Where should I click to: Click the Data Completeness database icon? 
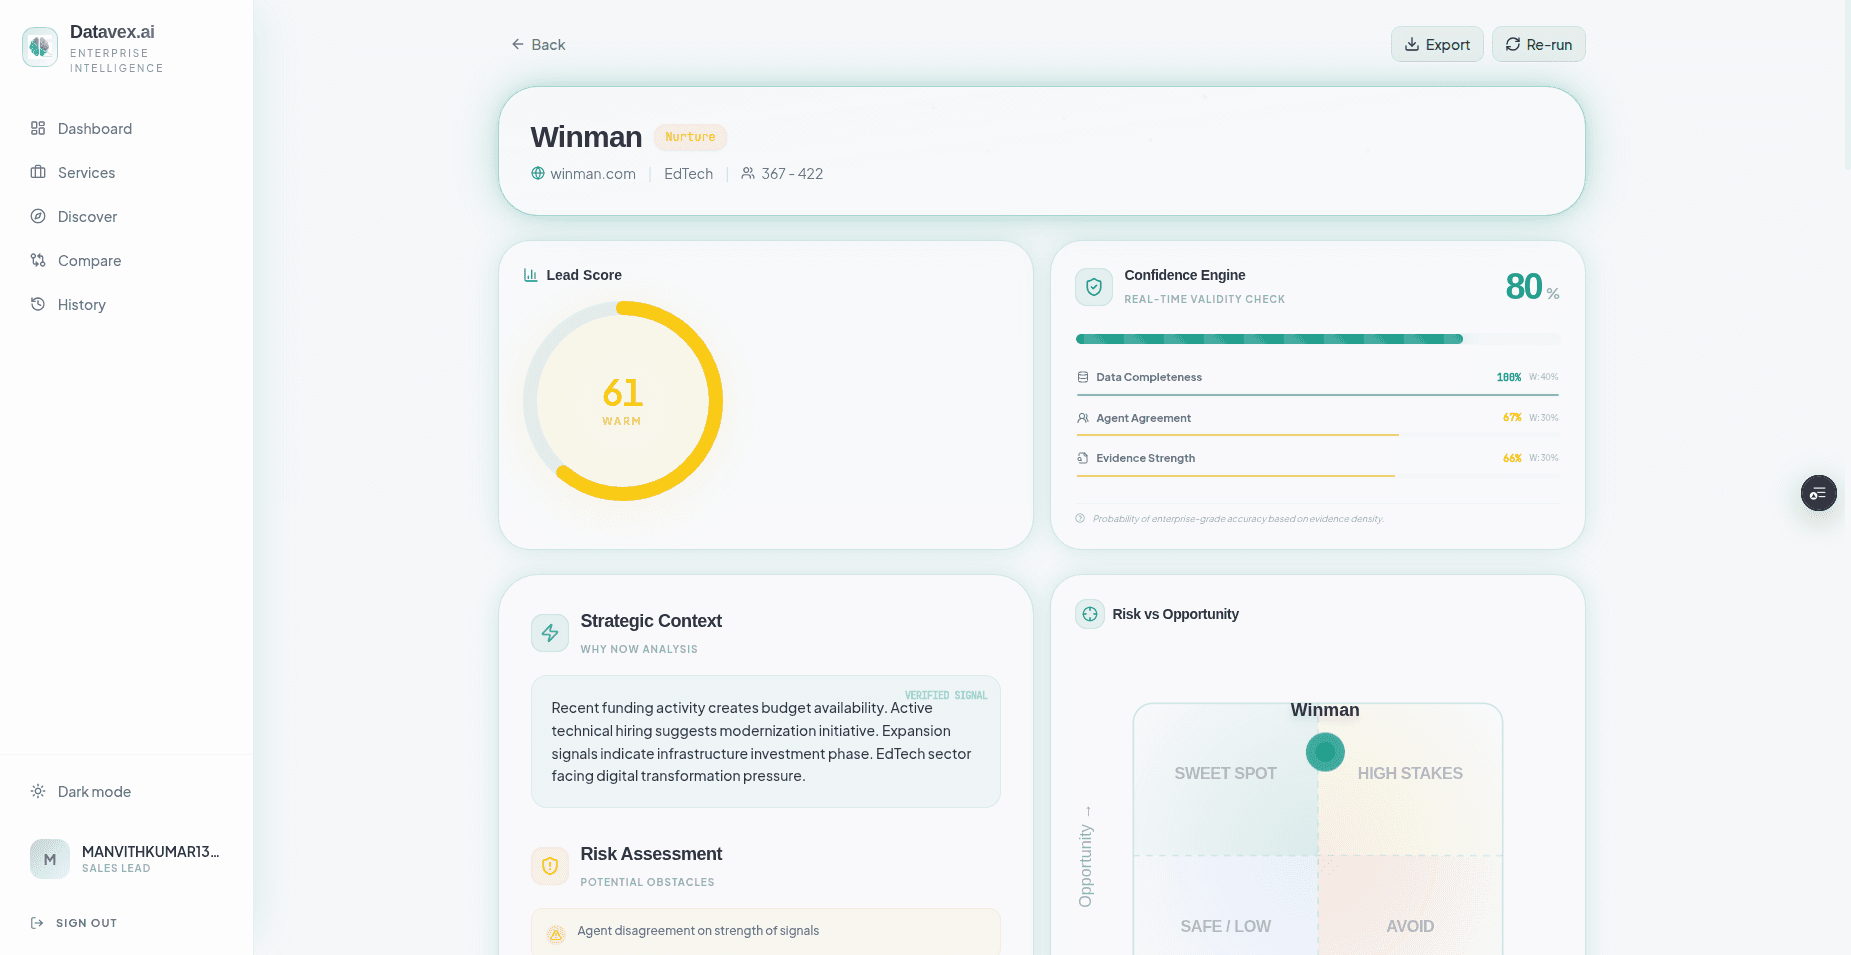[x=1083, y=377]
